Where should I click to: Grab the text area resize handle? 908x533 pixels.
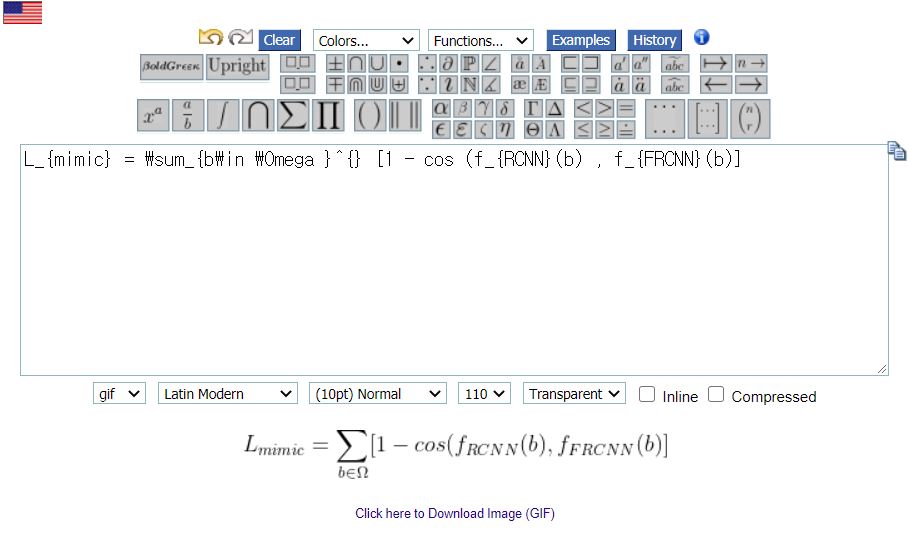[881, 369]
